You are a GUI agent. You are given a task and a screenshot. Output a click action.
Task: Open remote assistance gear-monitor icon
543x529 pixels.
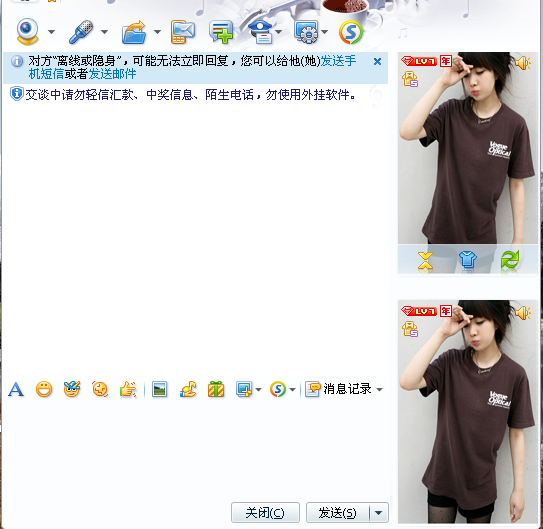306,32
